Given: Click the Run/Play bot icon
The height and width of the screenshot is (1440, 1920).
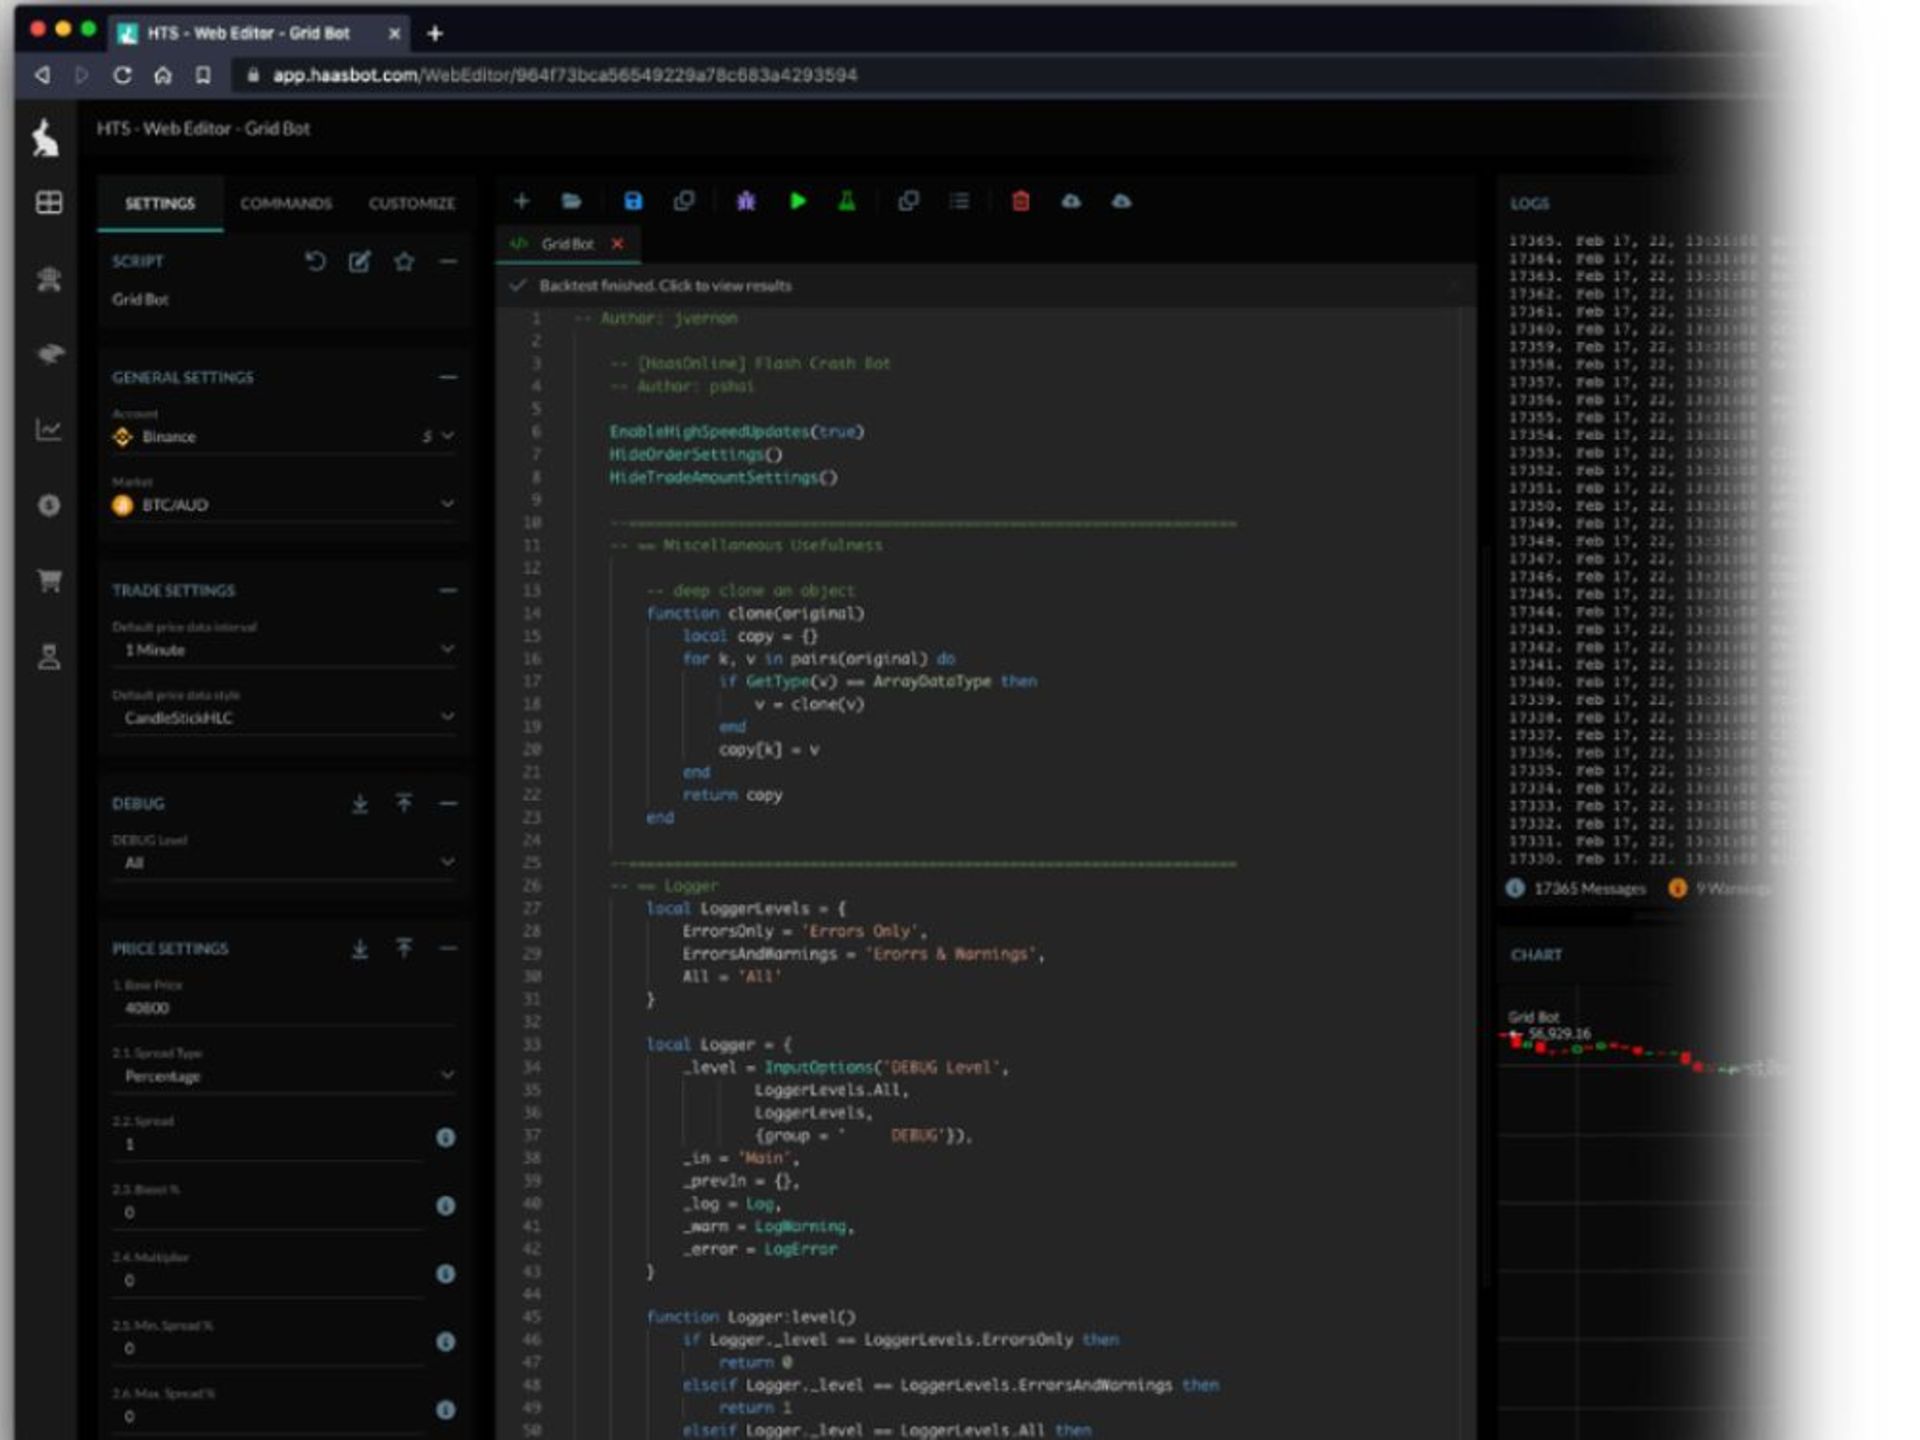Looking at the screenshot, I should (798, 201).
